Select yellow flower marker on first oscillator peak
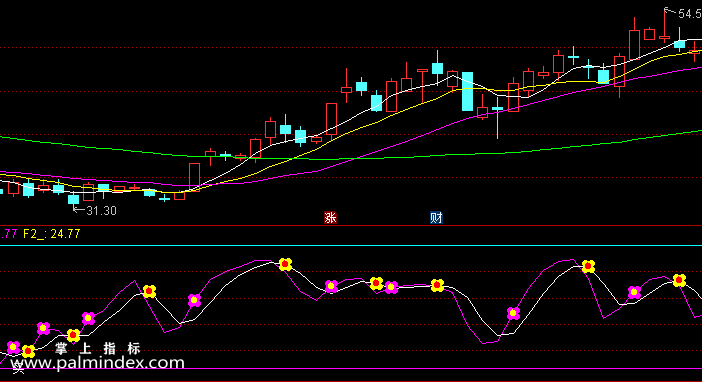Image resolution: width=702 pixels, height=382 pixels. [149, 291]
